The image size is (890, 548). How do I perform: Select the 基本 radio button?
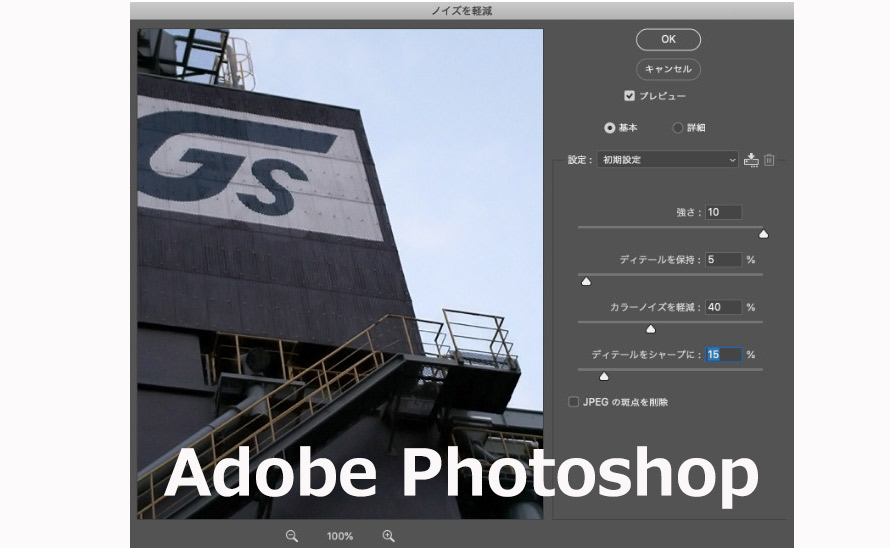[x=609, y=128]
